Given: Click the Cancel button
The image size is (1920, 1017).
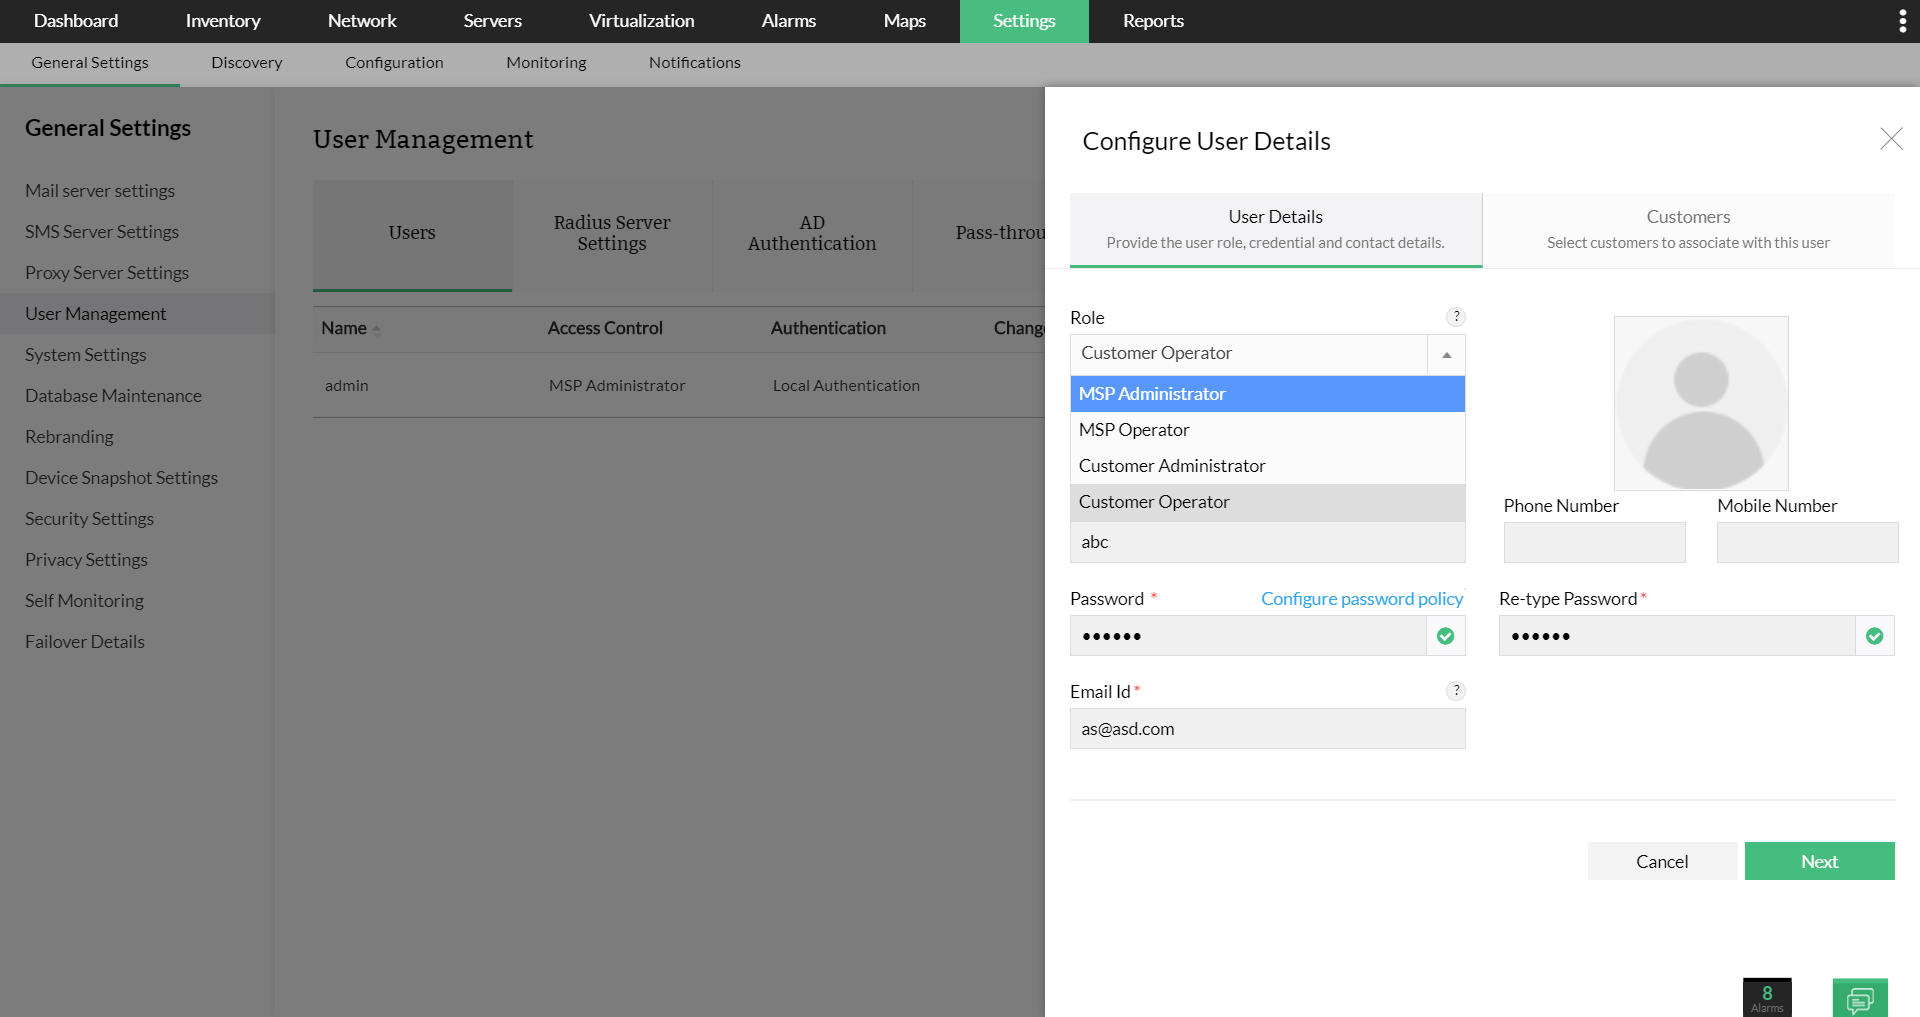Looking at the screenshot, I should coord(1662,861).
